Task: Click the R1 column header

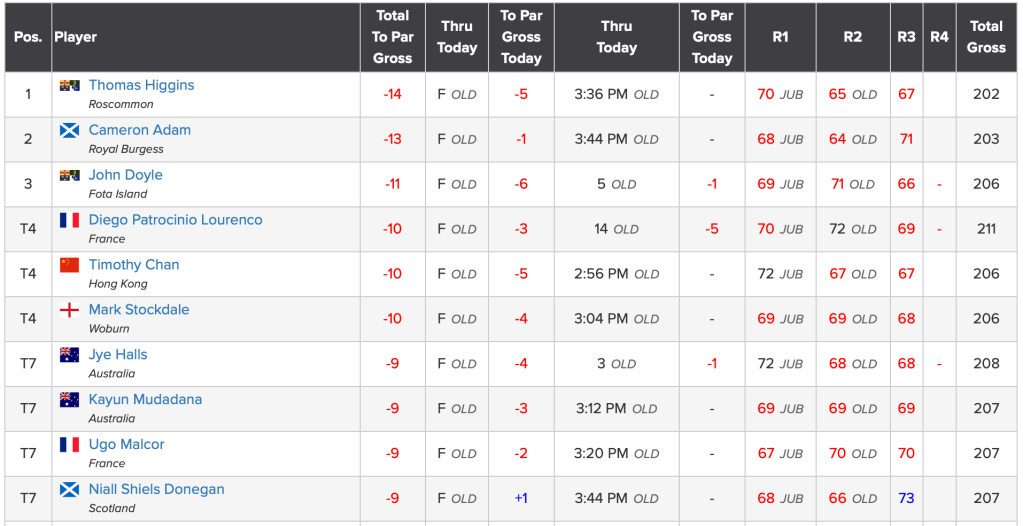Action: tap(780, 37)
